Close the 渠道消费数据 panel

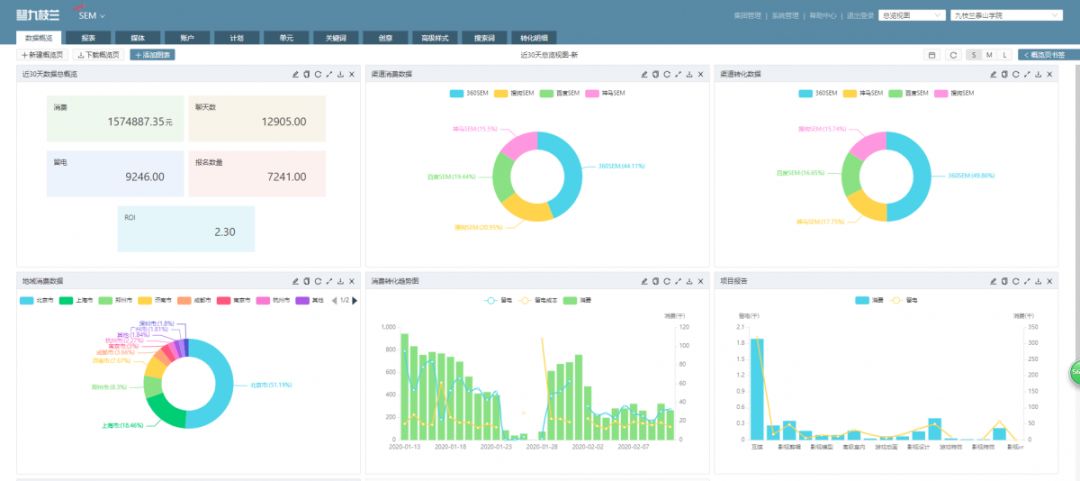click(700, 74)
